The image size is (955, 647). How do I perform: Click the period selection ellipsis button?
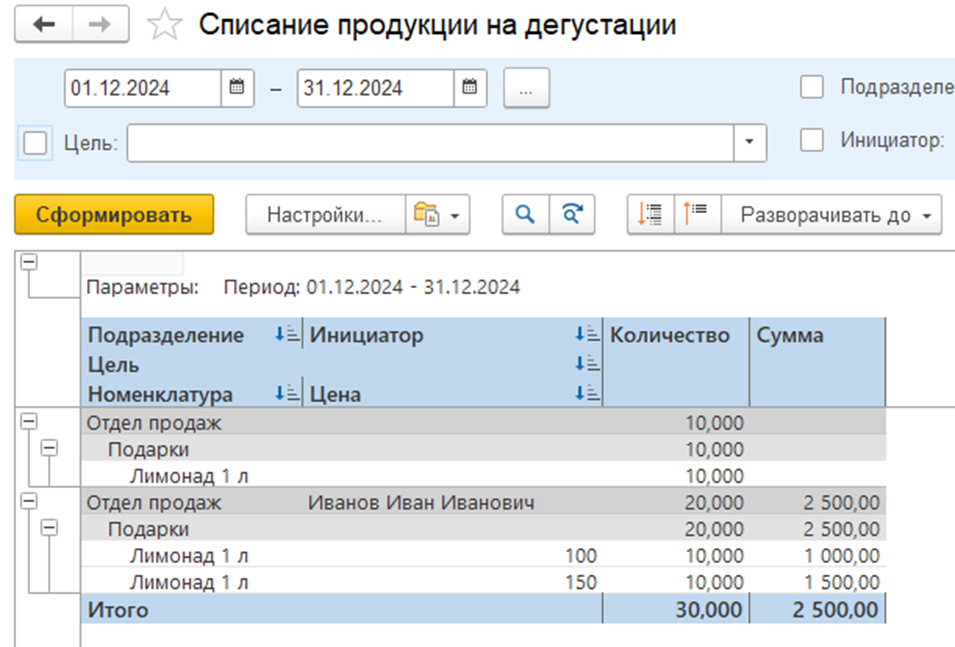(x=526, y=88)
